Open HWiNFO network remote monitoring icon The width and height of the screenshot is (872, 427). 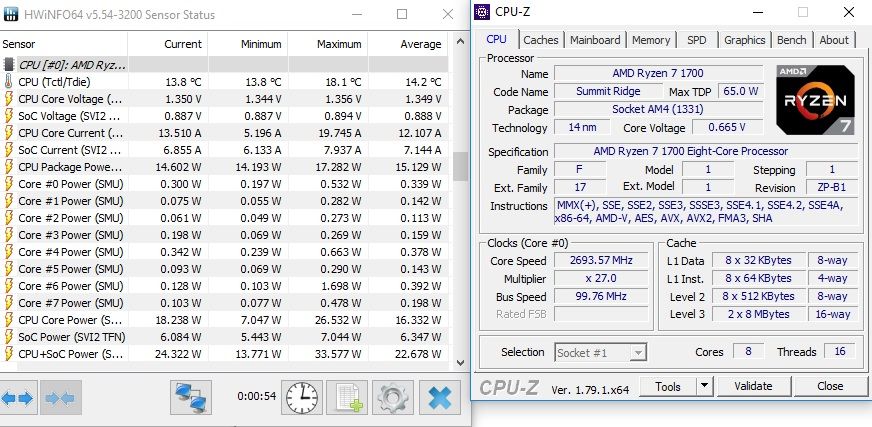click(191, 398)
